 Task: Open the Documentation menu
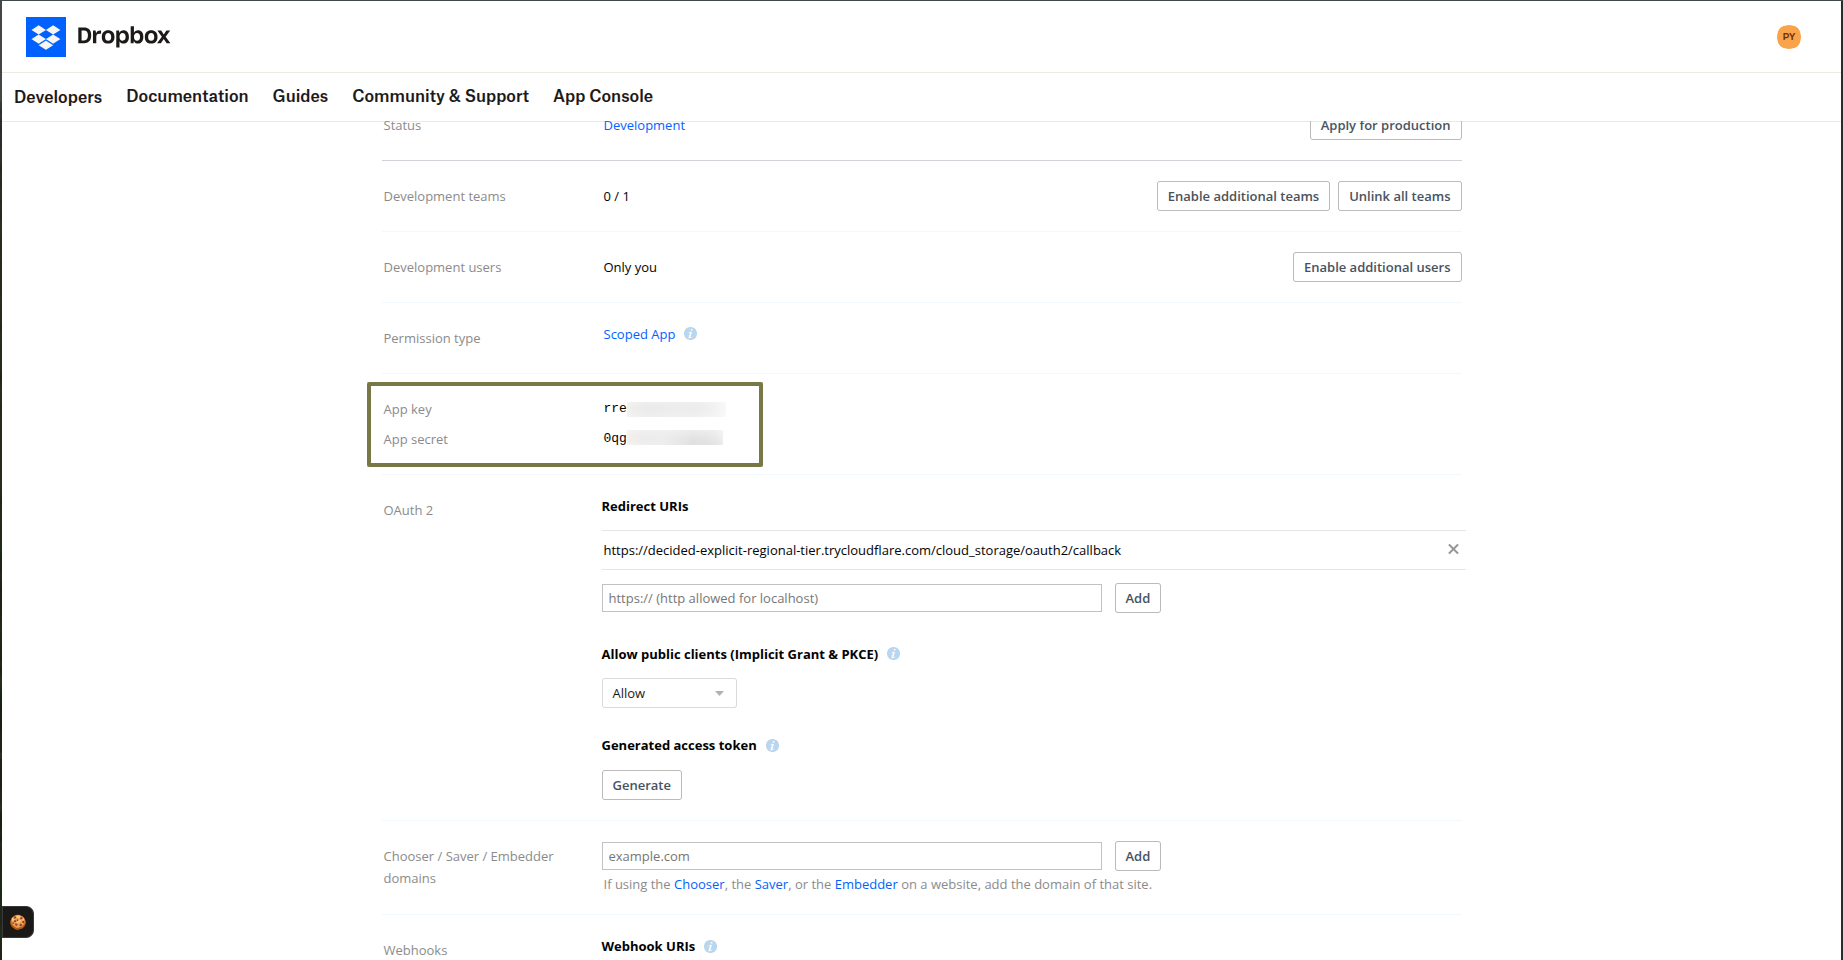[187, 96]
